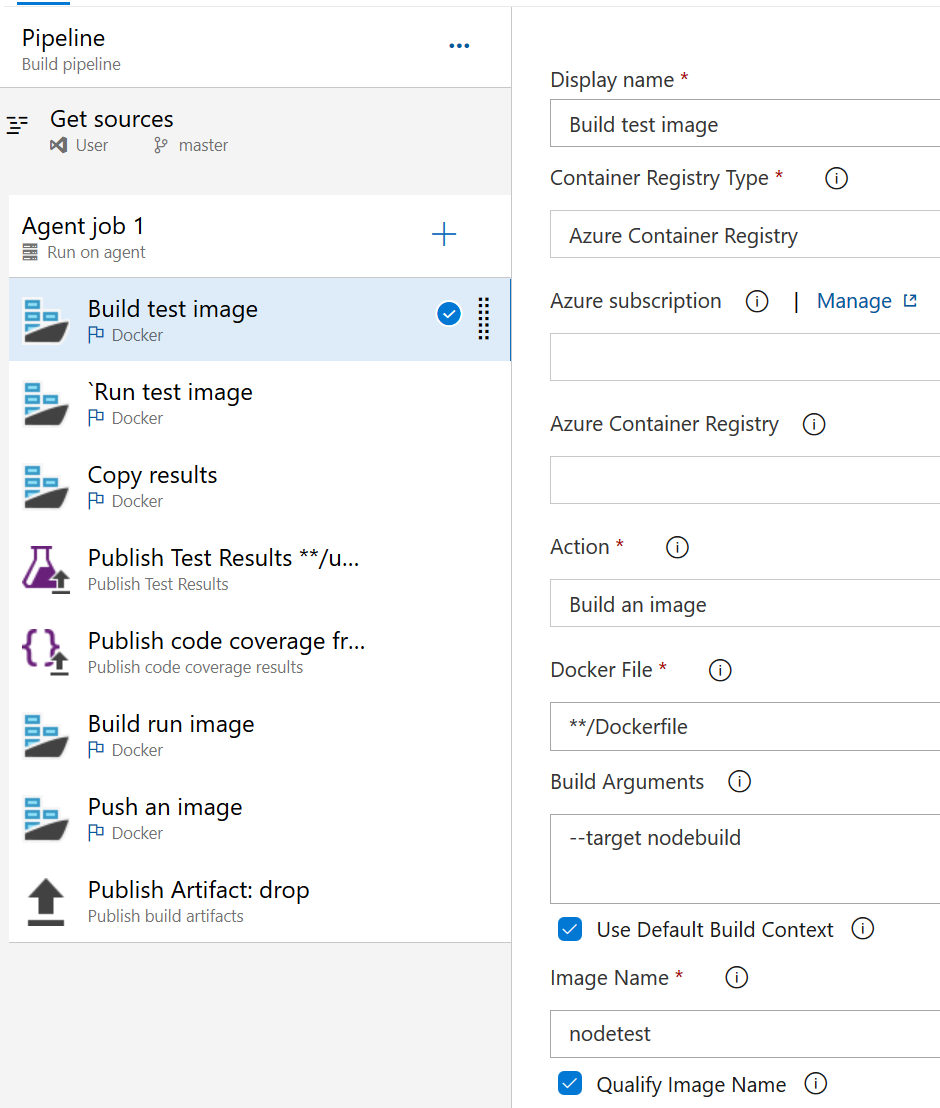Click the Build Arguments text area
This screenshot has width=940, height=1108.
click(x=745, y=859)
